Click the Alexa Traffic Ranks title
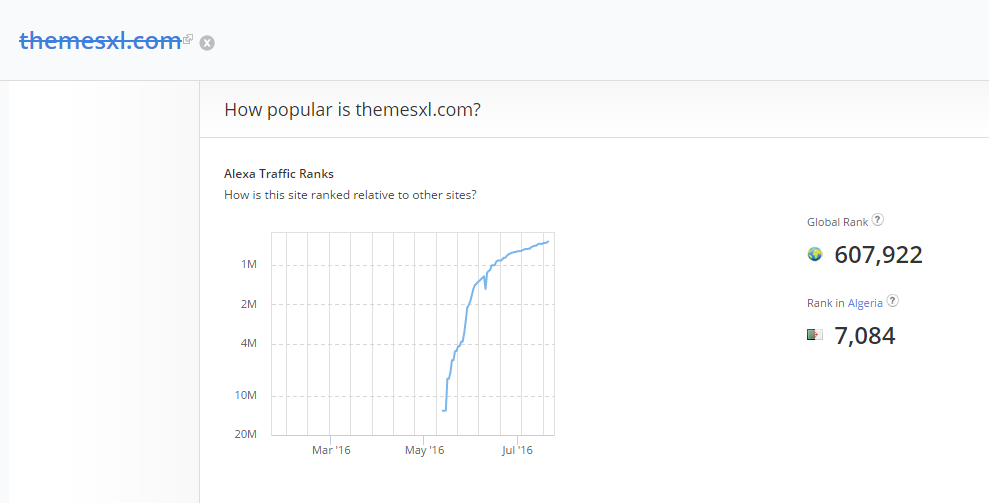The height and width of the screenshot is (503, 989). pos(279,174)
